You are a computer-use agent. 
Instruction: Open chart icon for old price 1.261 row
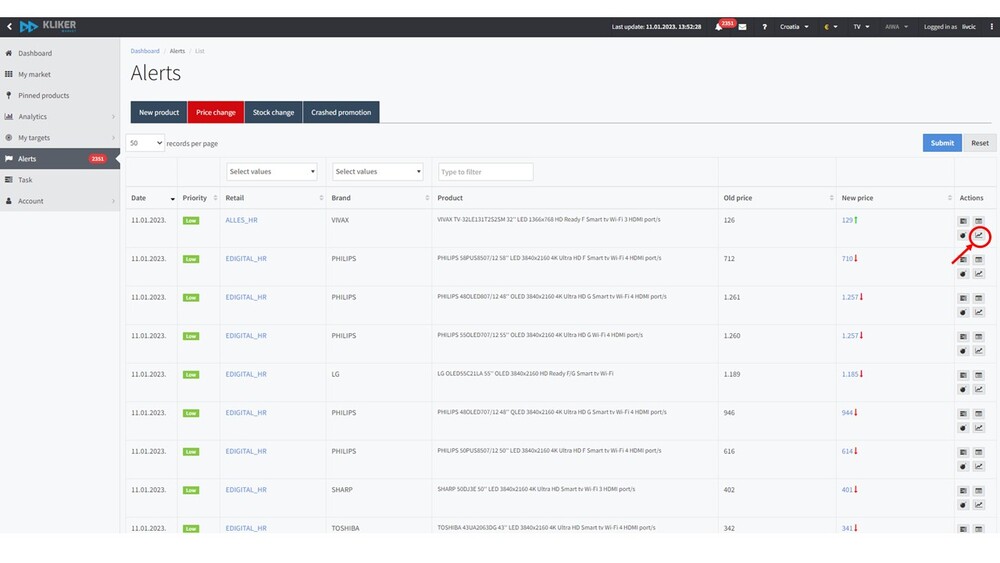(979, 312)
